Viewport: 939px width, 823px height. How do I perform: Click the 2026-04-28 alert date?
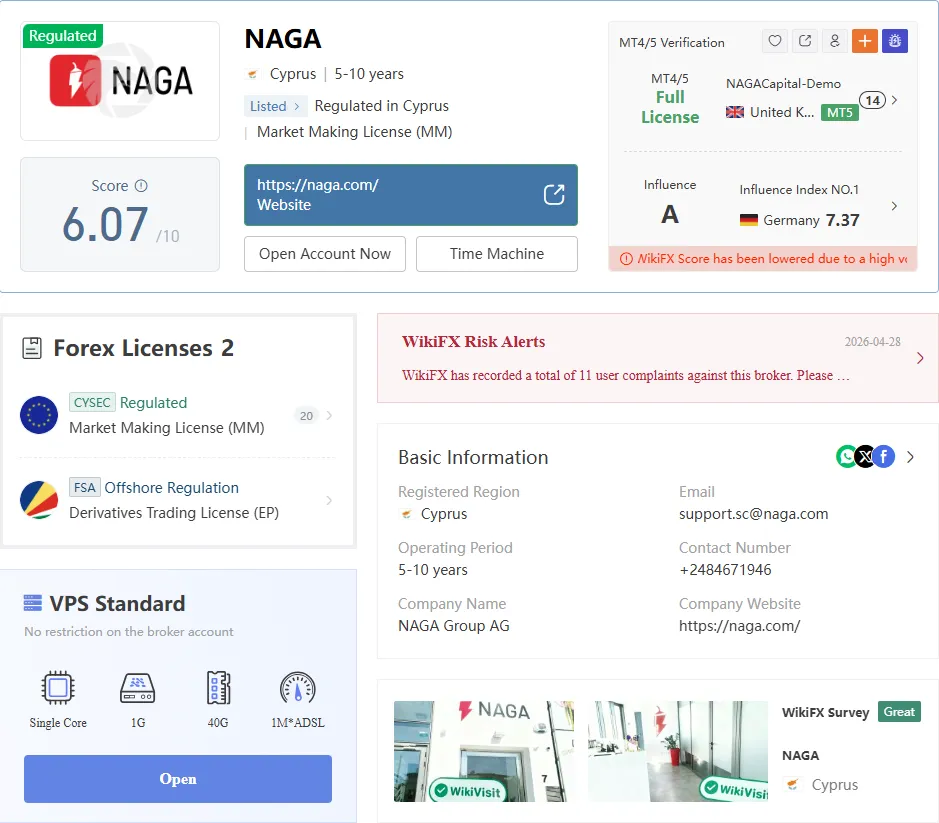873,341
